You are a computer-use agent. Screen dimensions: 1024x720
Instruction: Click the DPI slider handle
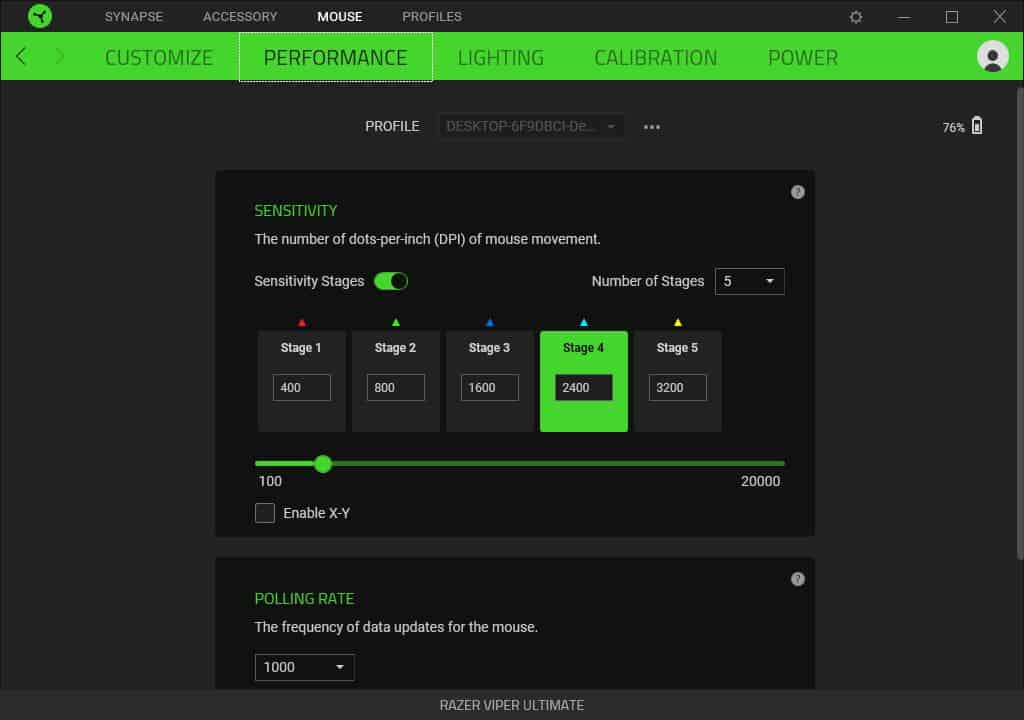tap(322, 464)
